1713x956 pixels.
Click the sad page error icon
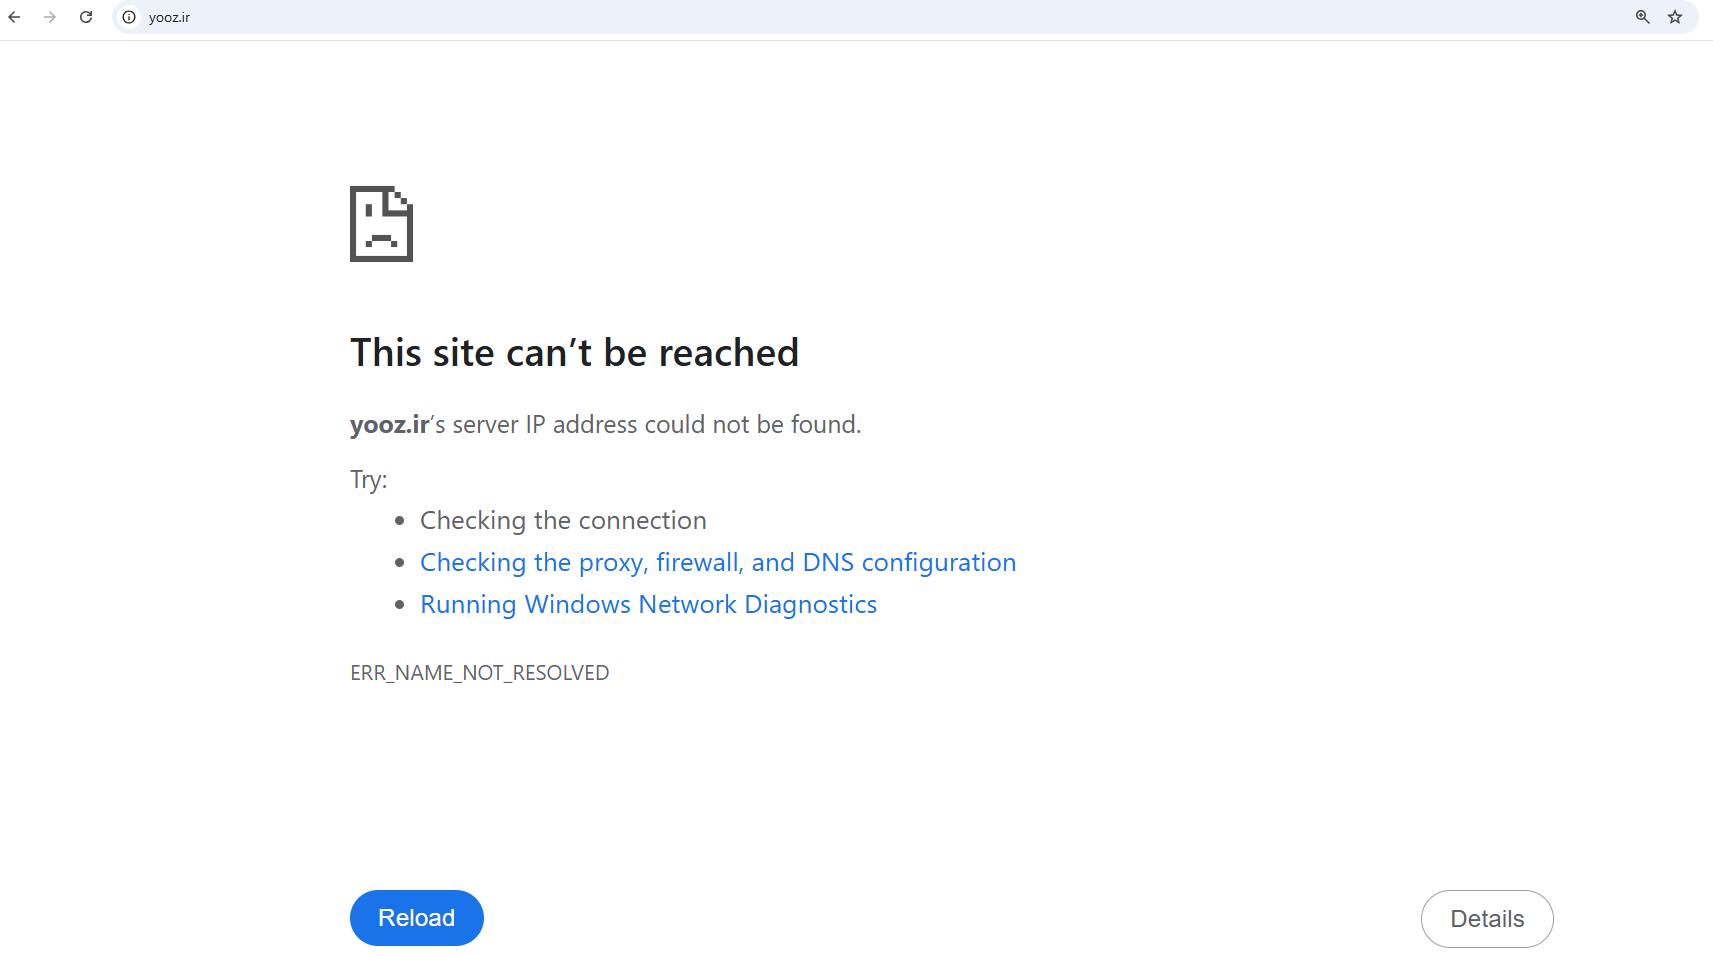coord(381,224)
